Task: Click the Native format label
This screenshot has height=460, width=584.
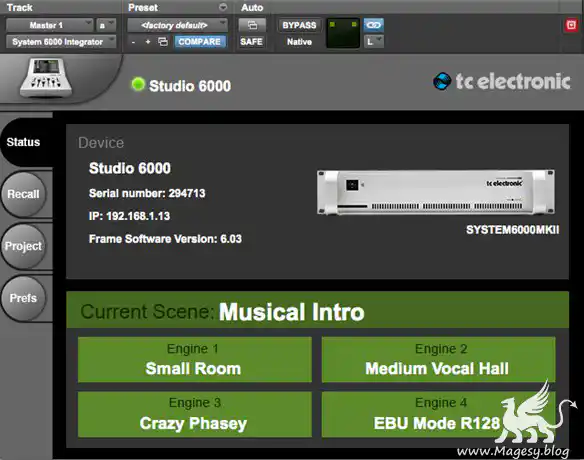Action: point(299,42)
